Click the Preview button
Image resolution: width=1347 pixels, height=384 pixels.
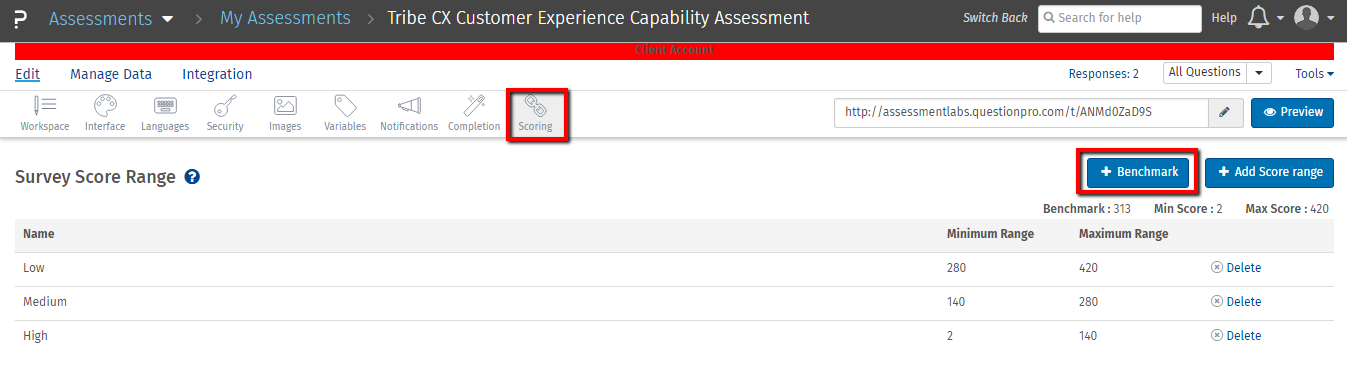click(1292, 112)
